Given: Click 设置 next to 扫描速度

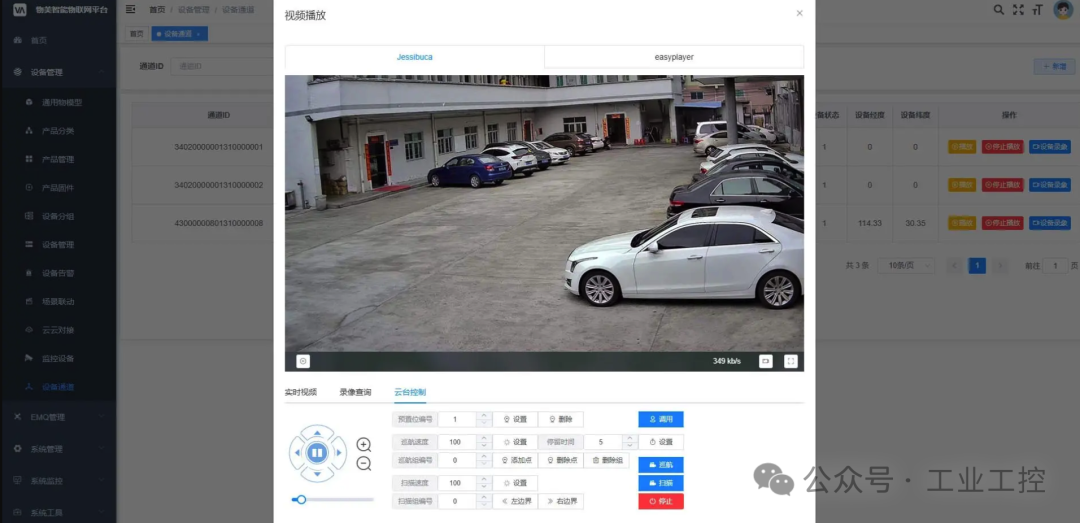Looking at the screenshot, I should click(515, 483).
